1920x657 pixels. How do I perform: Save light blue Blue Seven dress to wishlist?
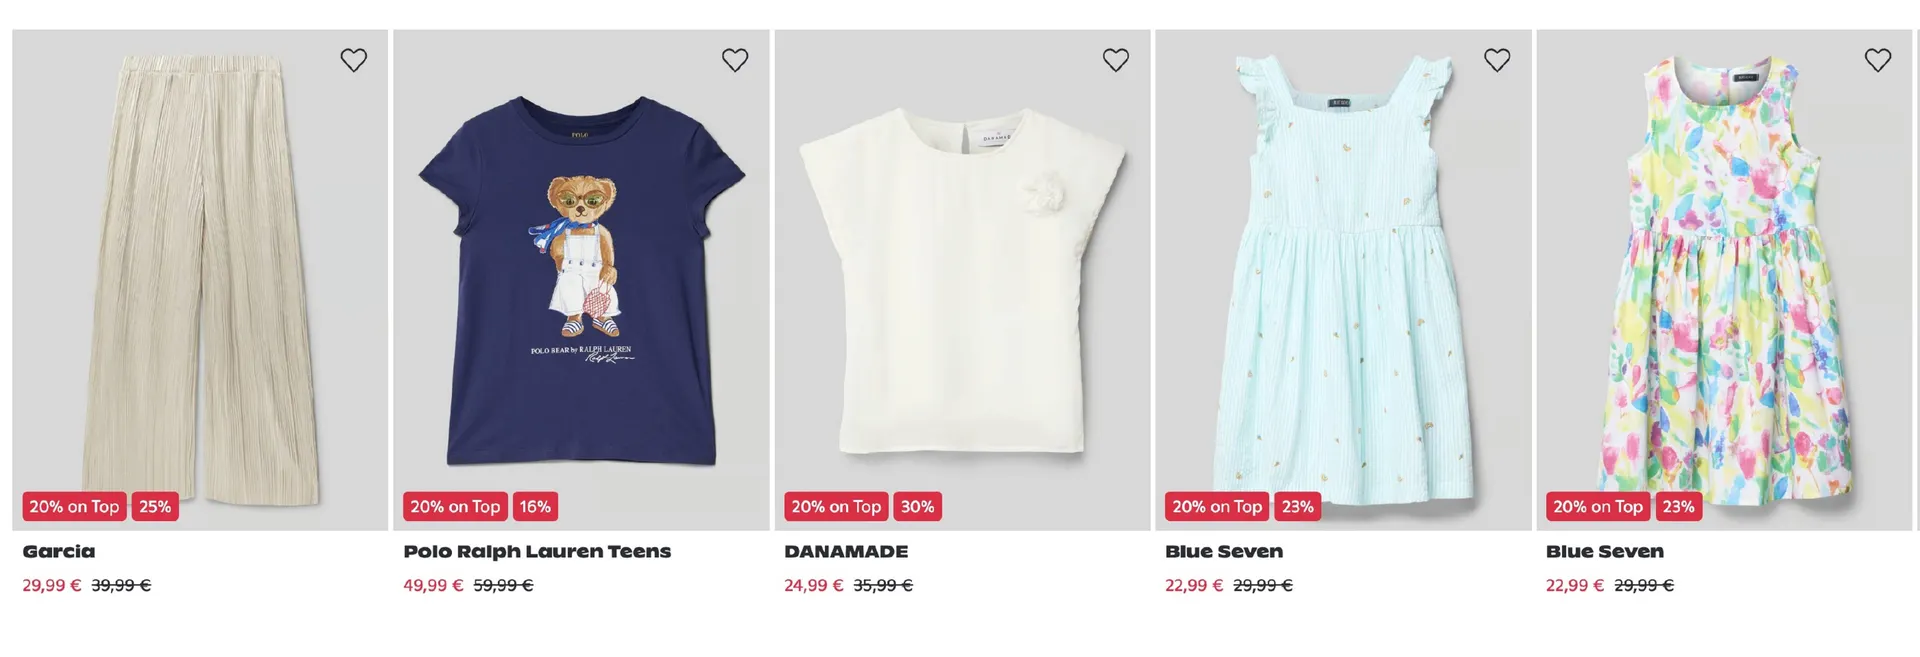(1497, 60)
